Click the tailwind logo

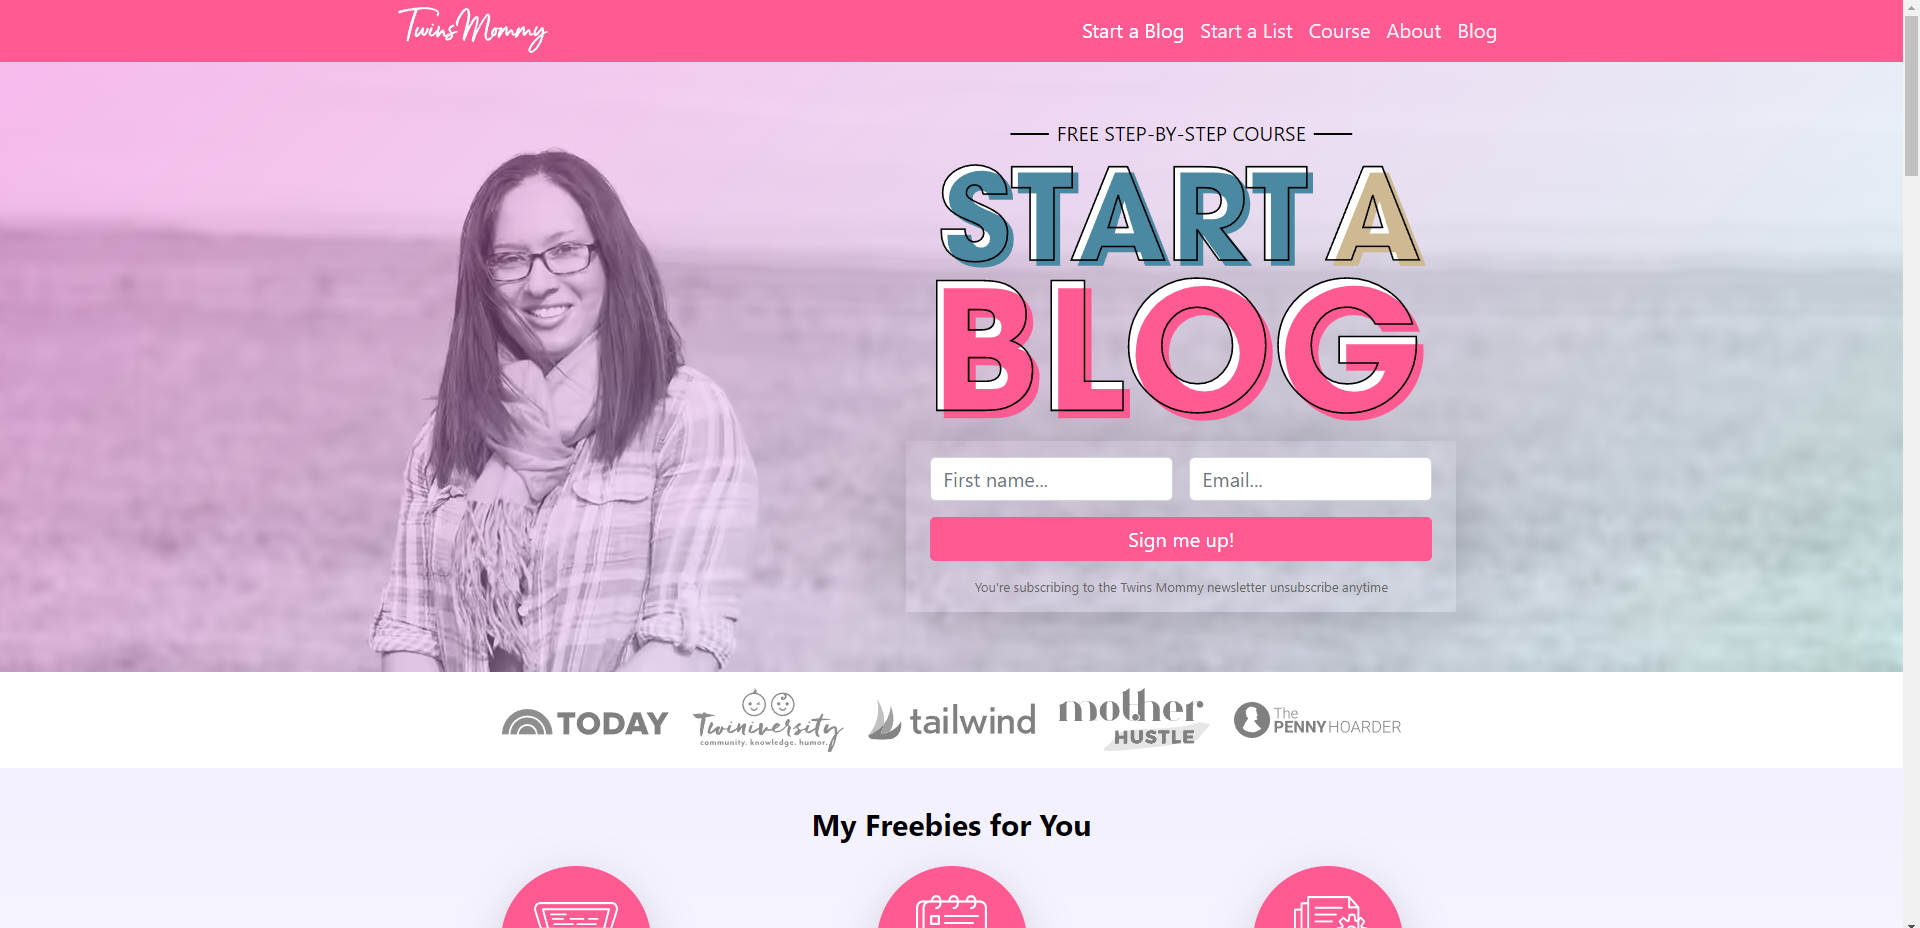pyautogui.click(x=952, y=720)
